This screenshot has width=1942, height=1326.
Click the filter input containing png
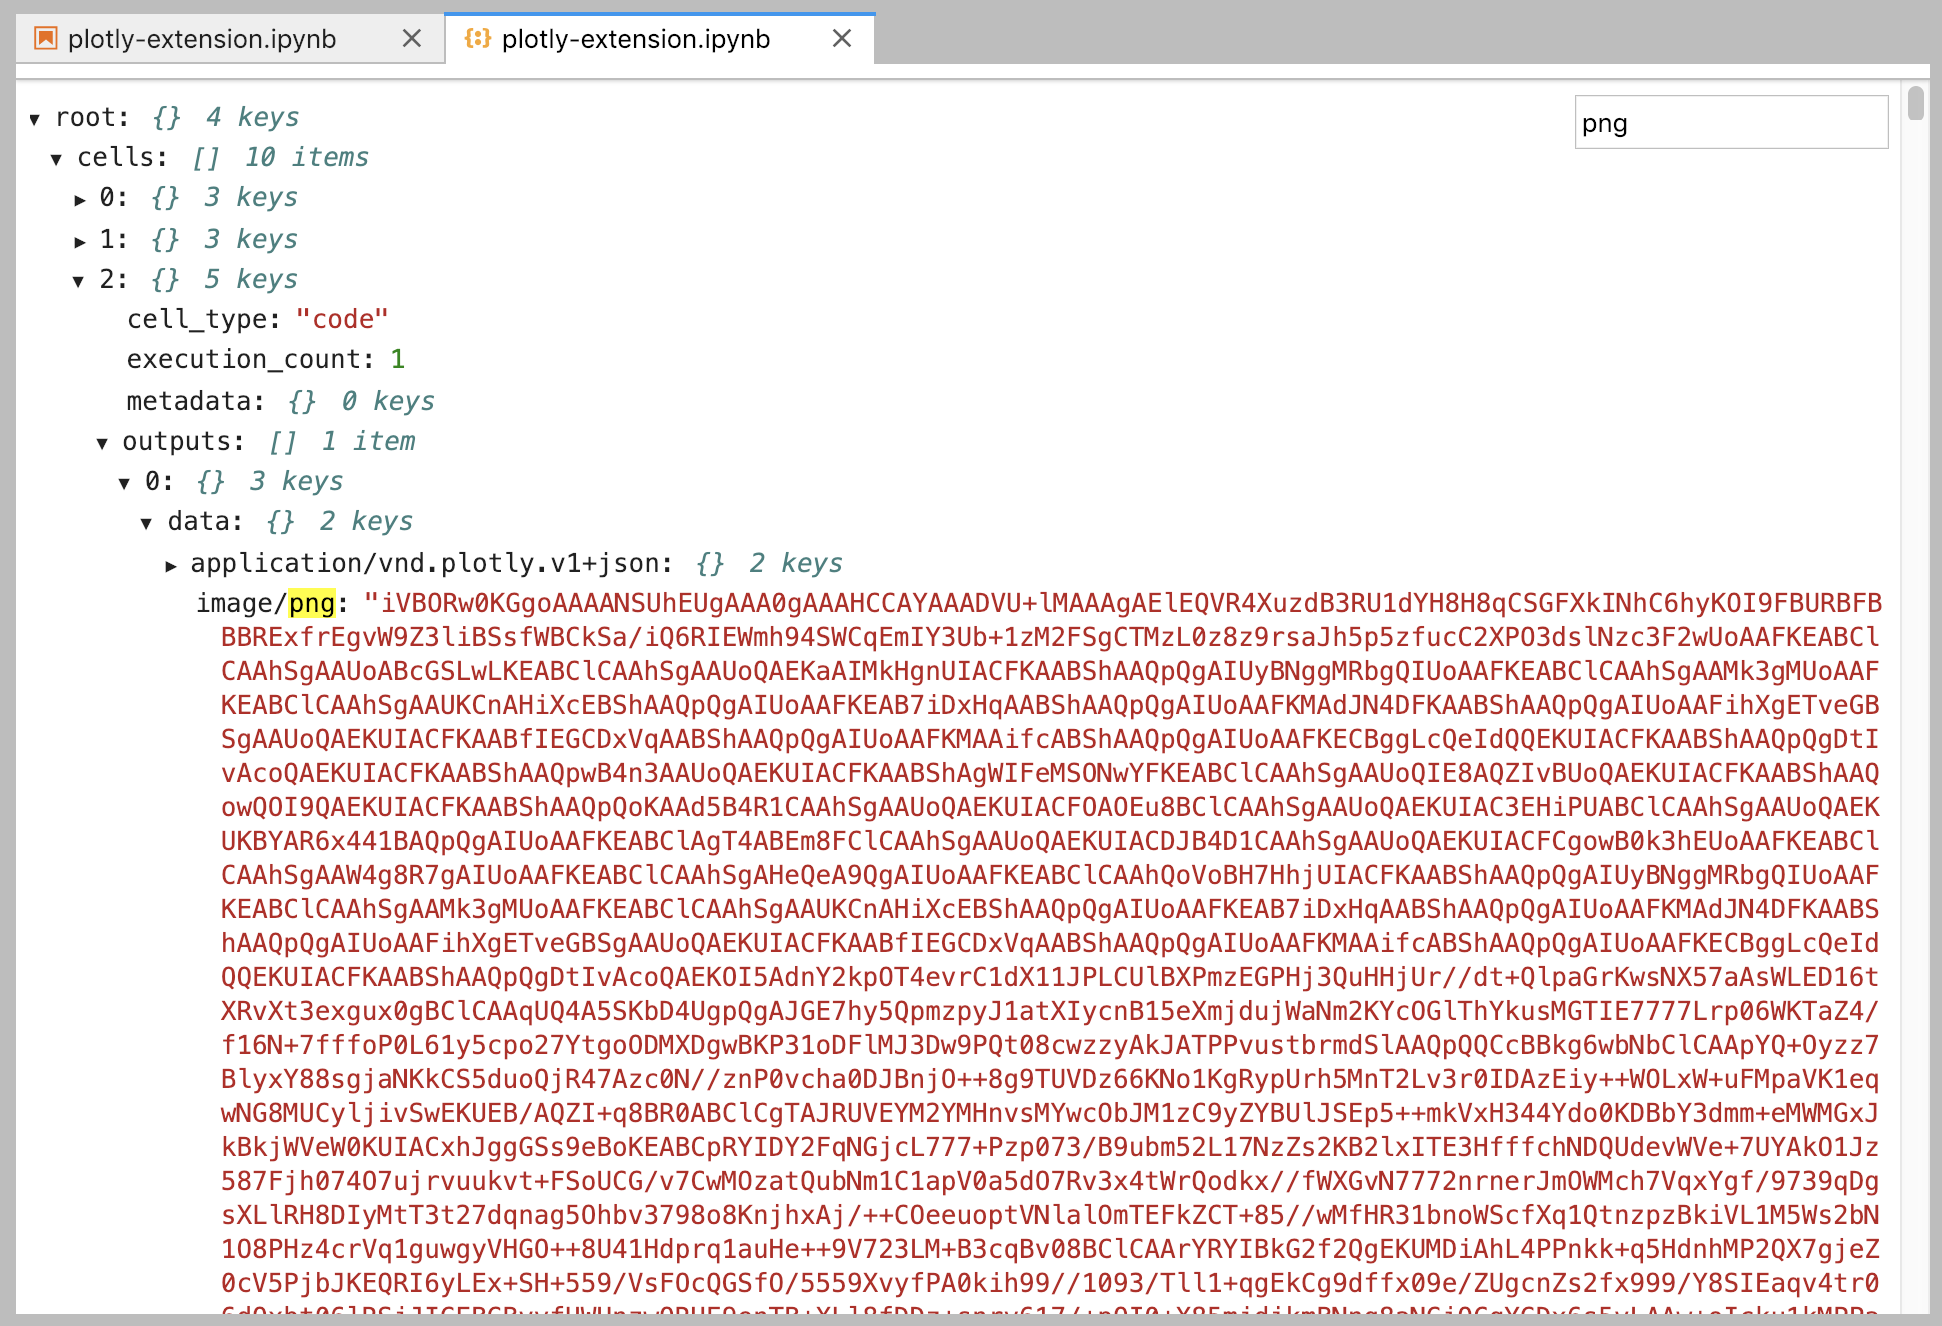pos(1731,123)
